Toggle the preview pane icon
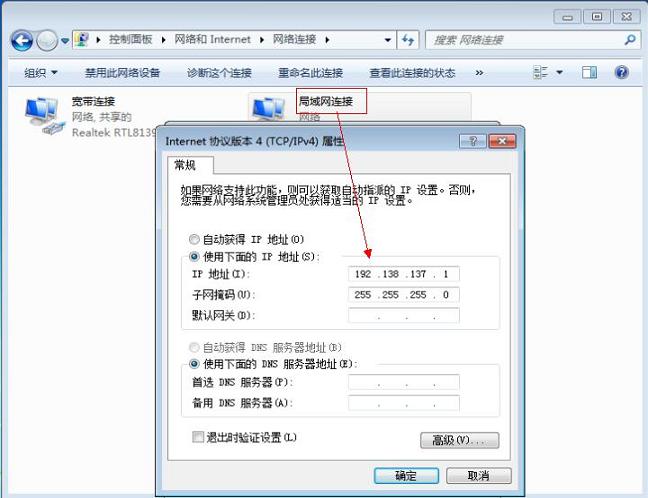Viewport: 648px width, 498px height. (x=590, y=73)
